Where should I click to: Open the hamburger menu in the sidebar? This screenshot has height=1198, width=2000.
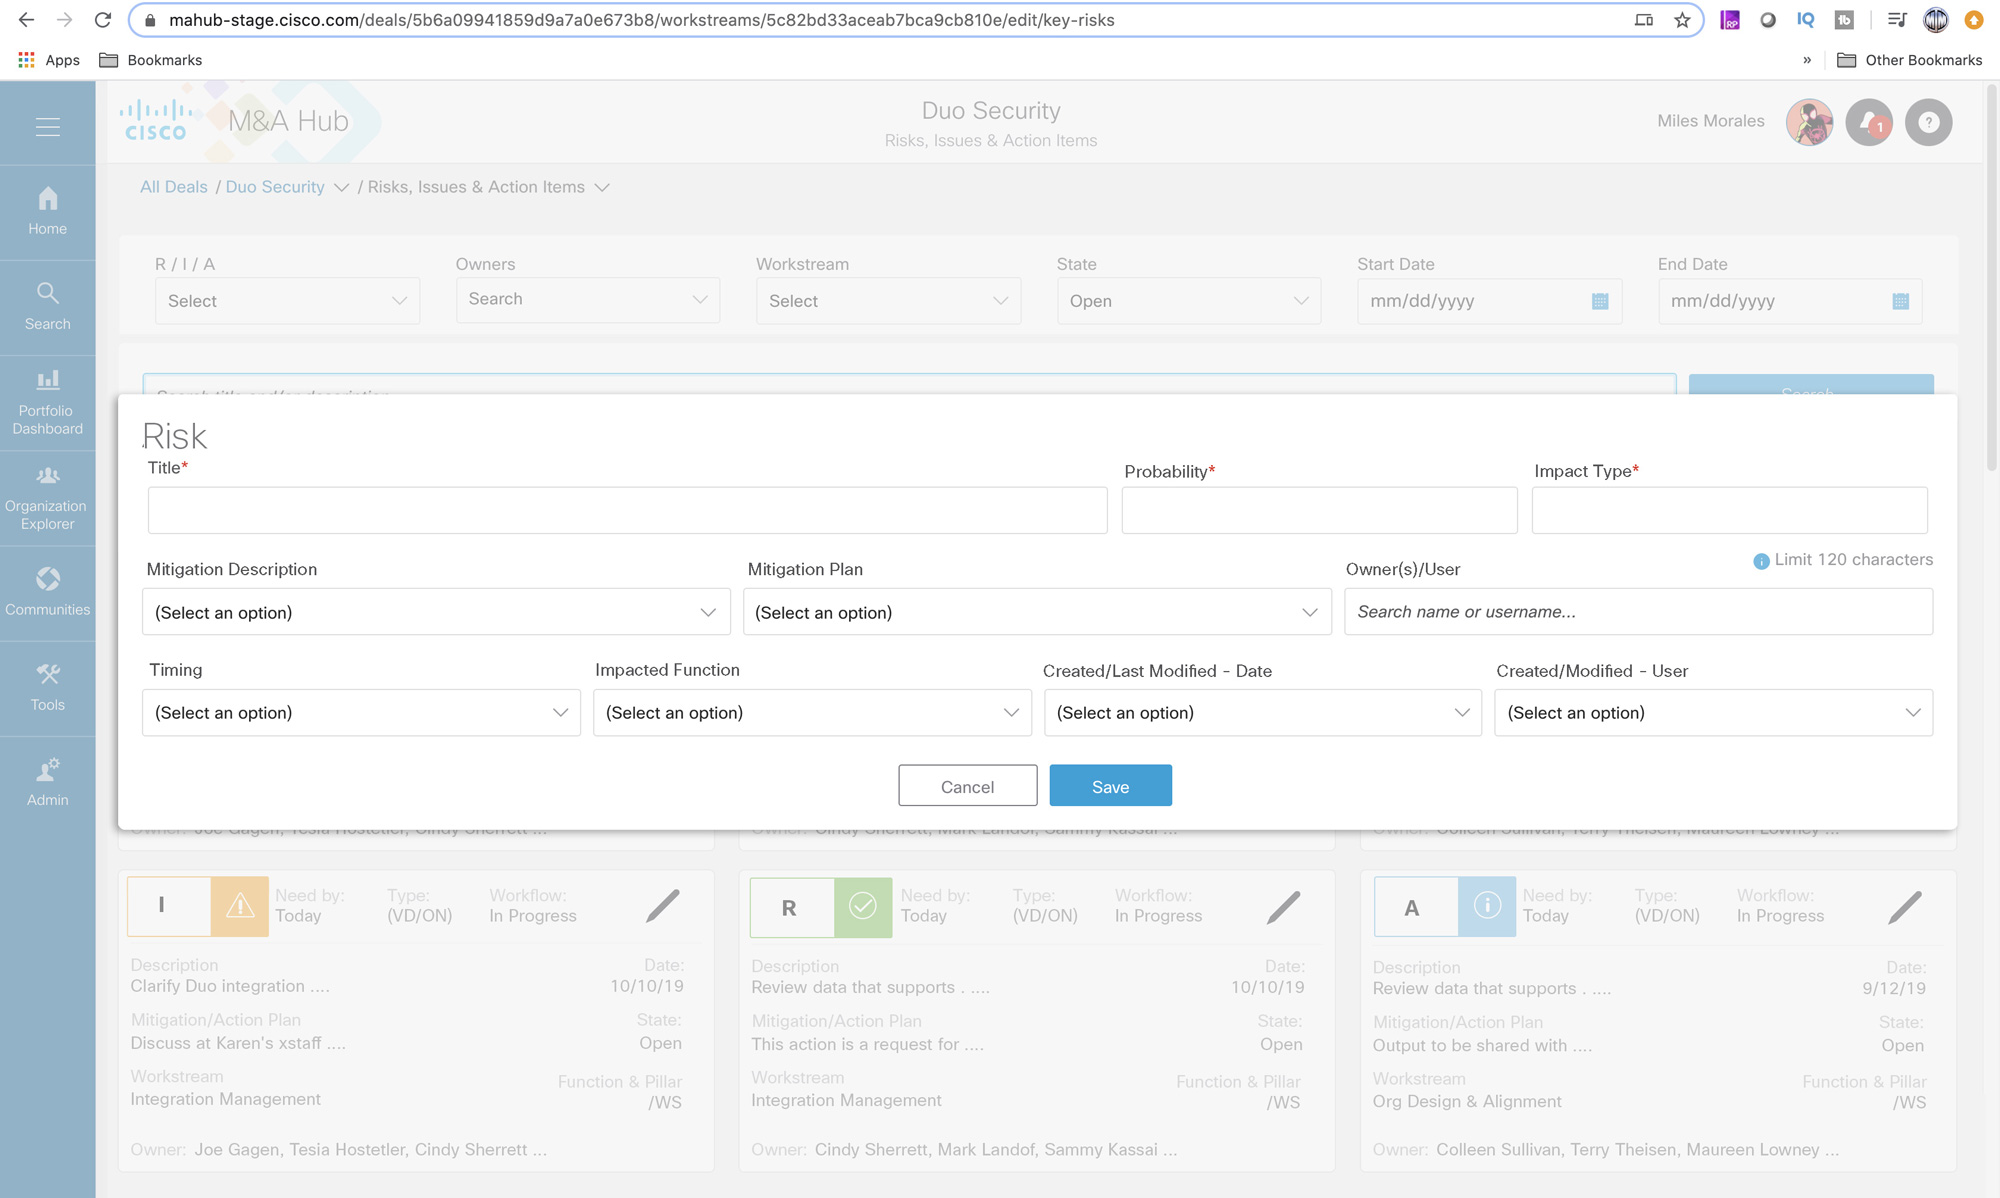coord(47,127)
